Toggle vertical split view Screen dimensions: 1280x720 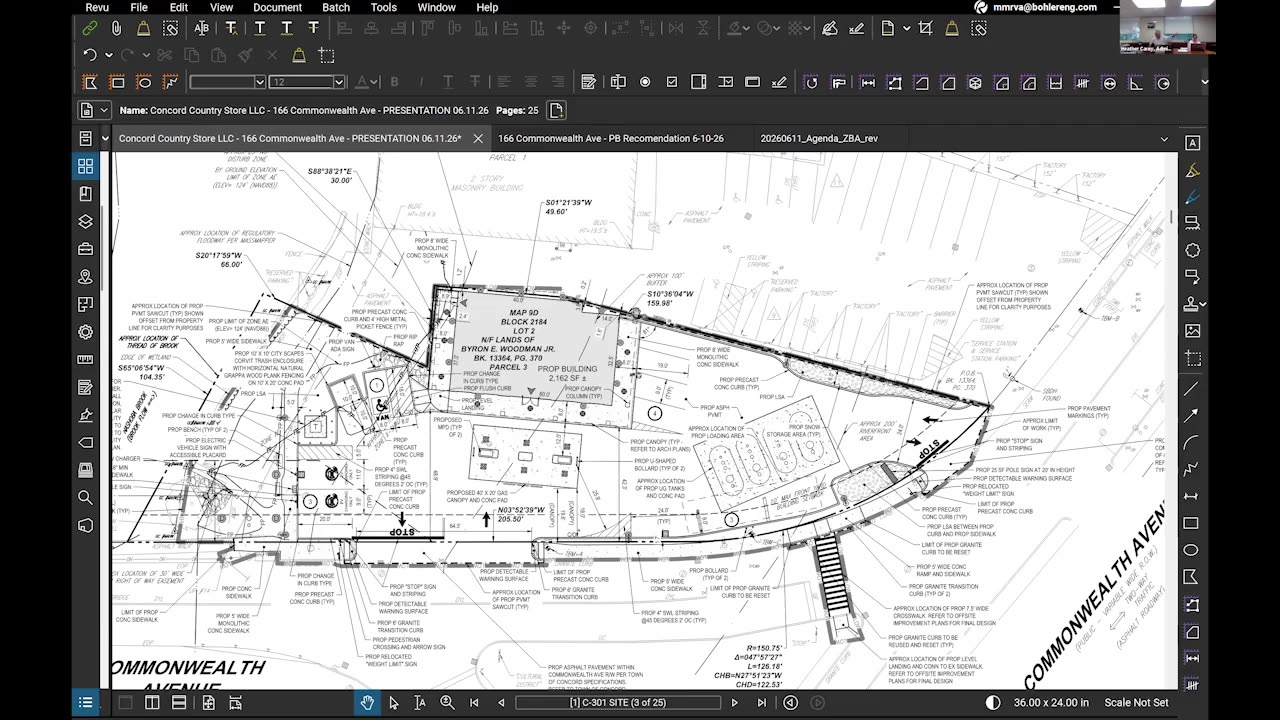(152, 703)
